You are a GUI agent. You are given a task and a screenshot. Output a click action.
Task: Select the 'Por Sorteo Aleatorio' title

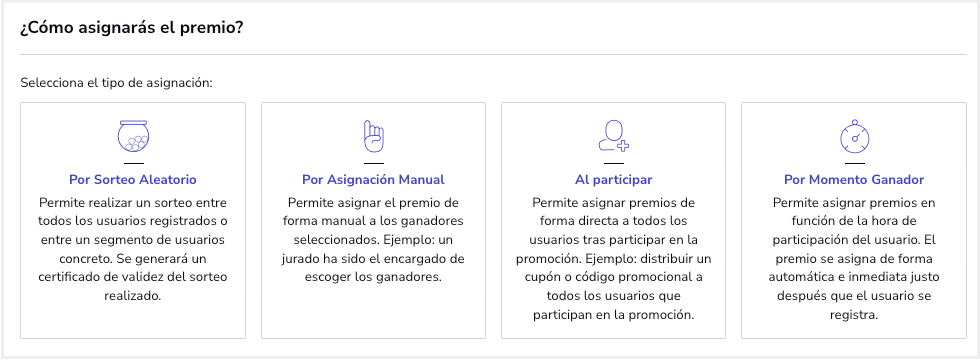coord(133,180)
